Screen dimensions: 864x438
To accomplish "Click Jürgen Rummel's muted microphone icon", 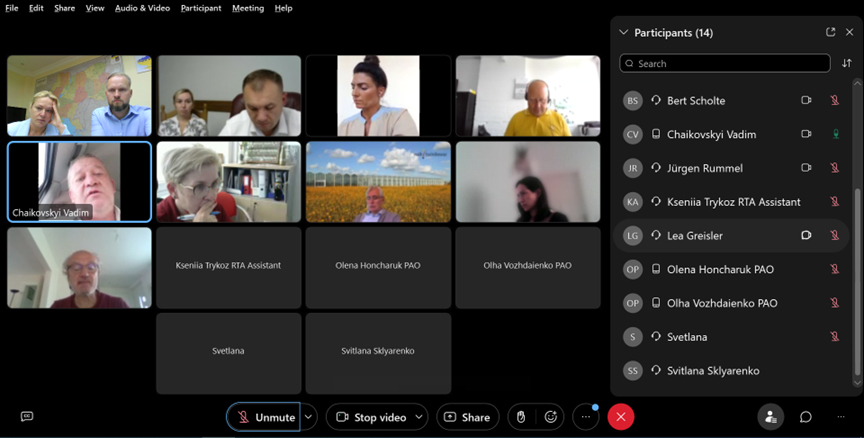I will 835,167.
